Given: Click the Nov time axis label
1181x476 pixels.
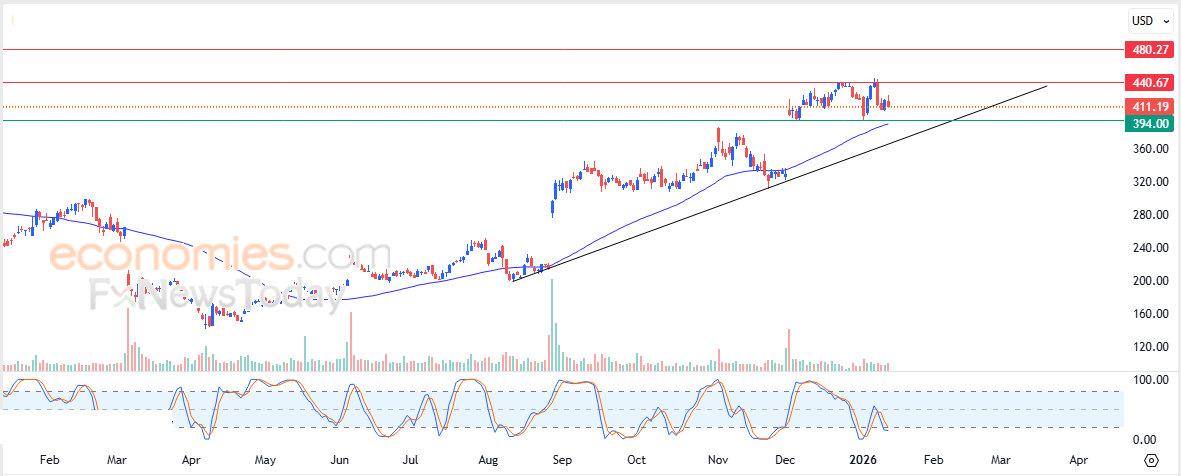Looking at the screenshot, I should click(x=718, y=459).
